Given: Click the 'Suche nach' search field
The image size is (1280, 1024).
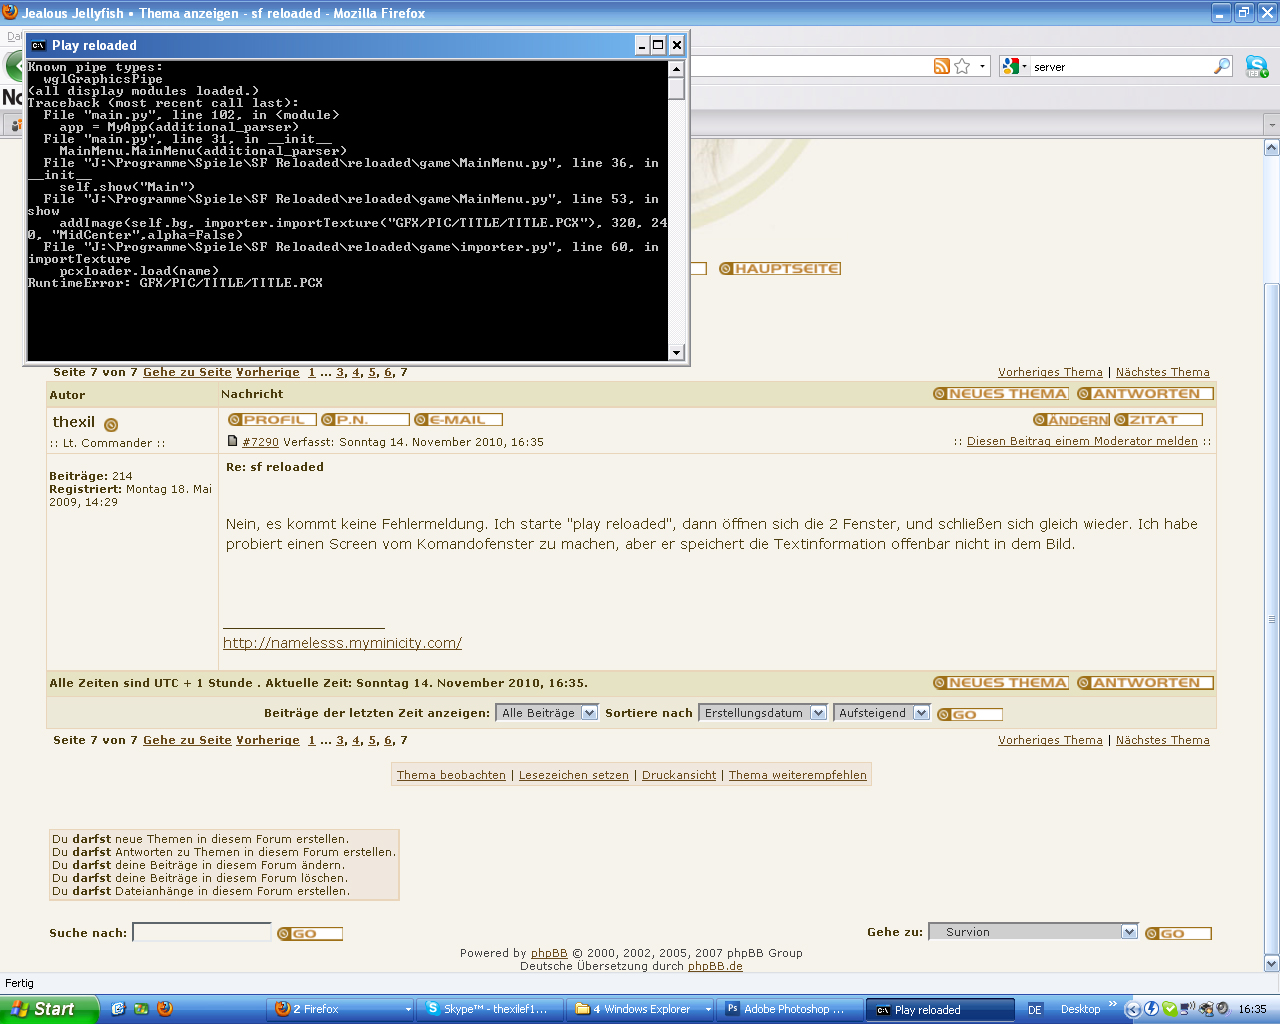Looking at the screenshot, I should pos(202,932).
